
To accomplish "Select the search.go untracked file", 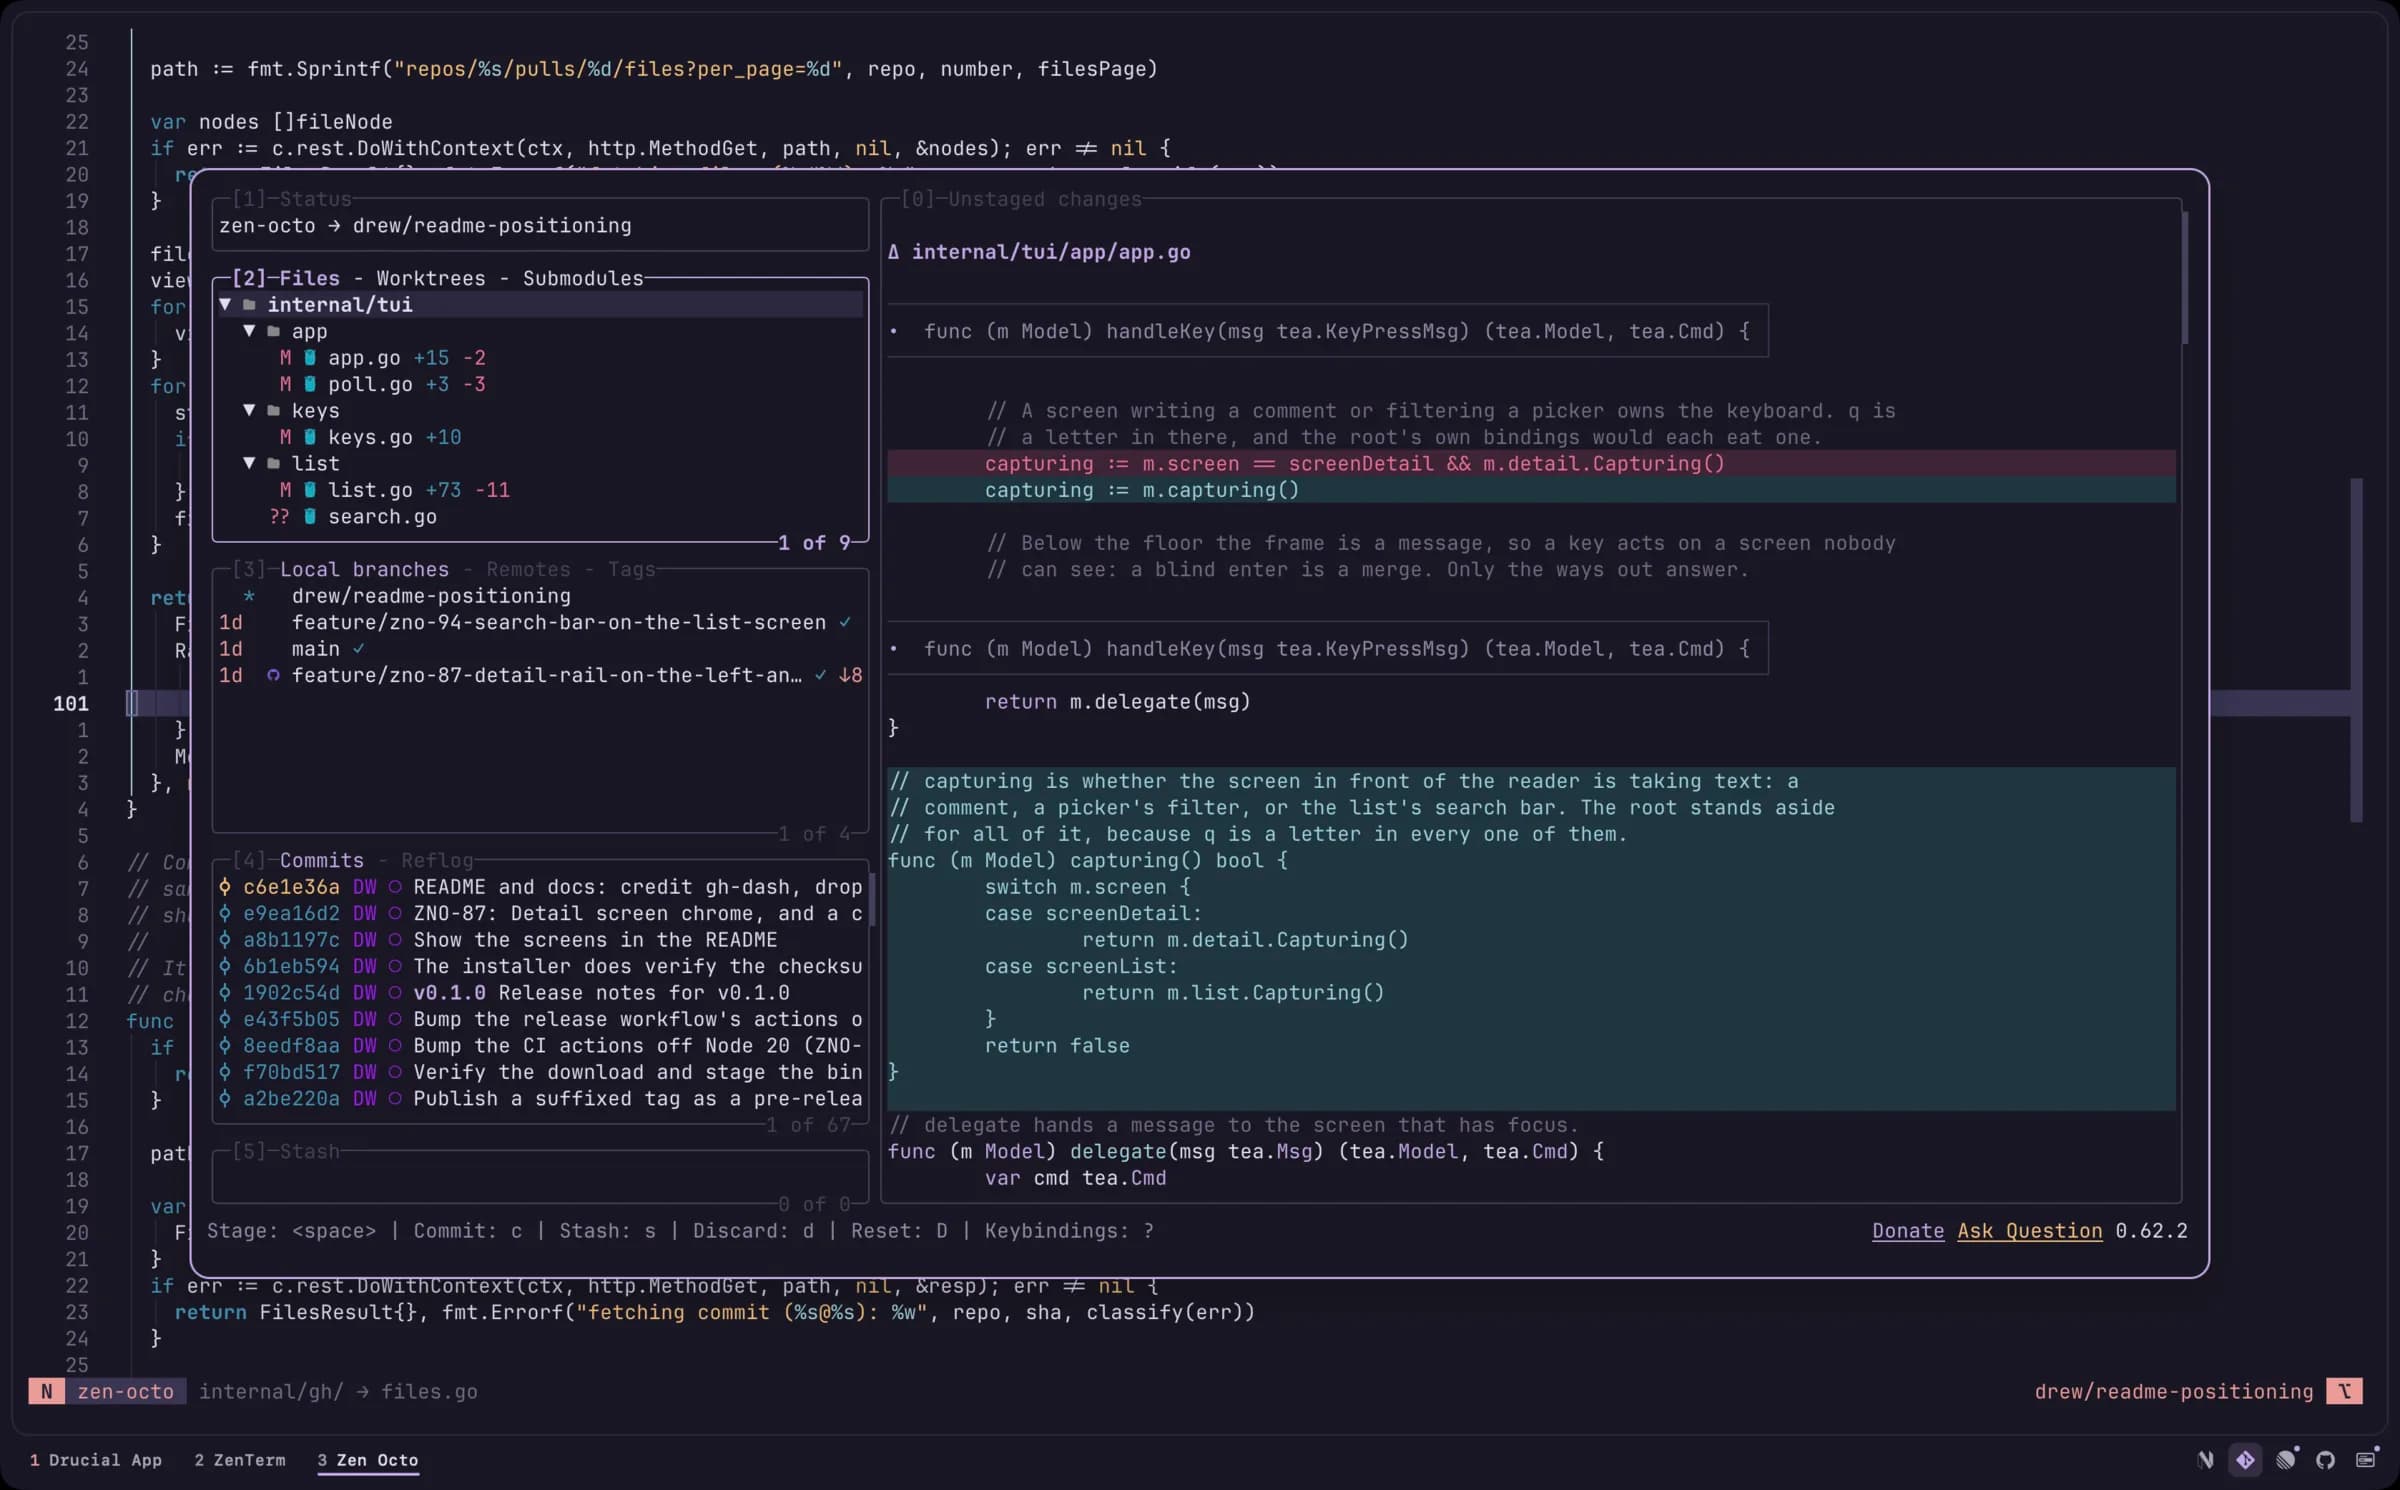I will pyautogui.click(x=540, y=517).
